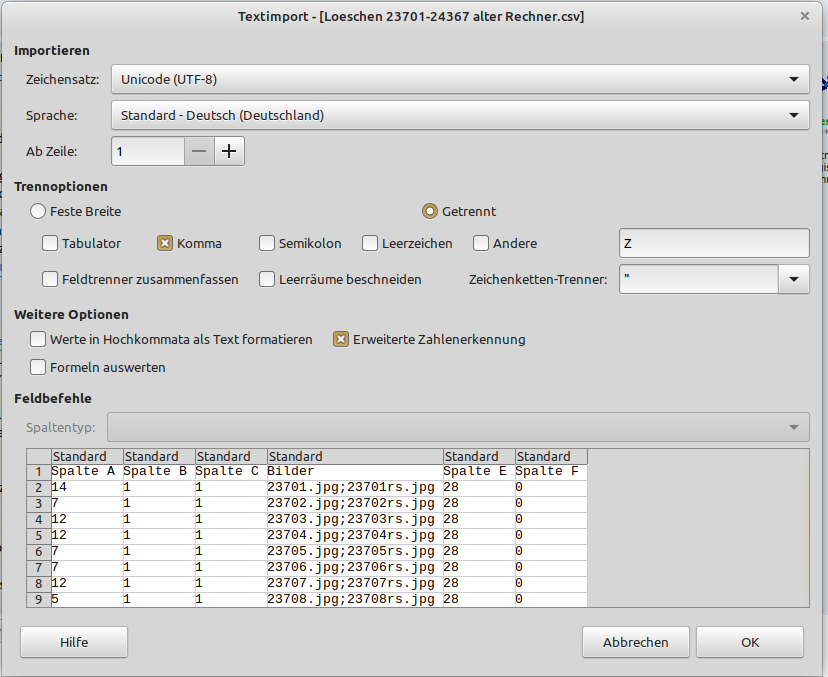The width and height of the screenshot is (828, 677).
Task: Close the Textimport dialog with X
Action: click(x=805, y=16)
